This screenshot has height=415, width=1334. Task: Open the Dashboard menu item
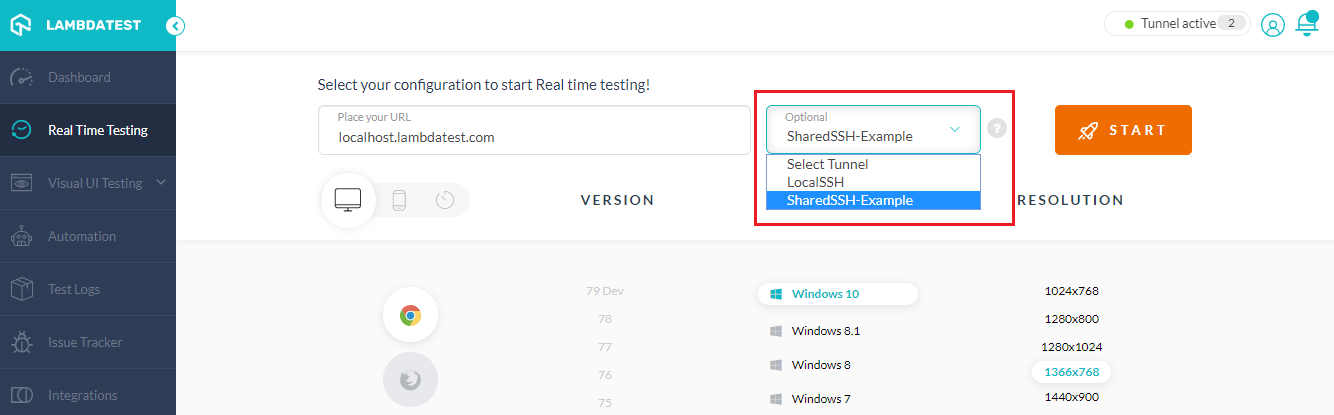pos(79,77)
